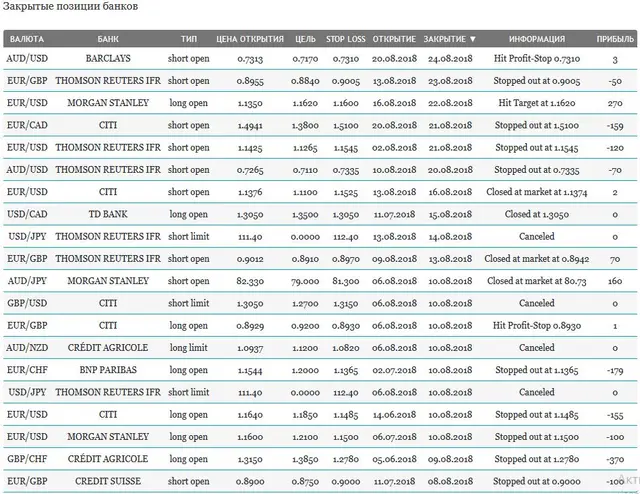Screen dimensions: 640x494
Task: Click the 'long limit' type cell
Action: point(189,348)
